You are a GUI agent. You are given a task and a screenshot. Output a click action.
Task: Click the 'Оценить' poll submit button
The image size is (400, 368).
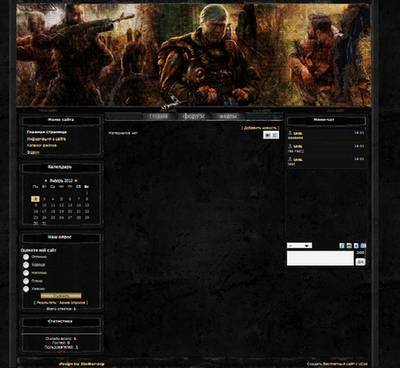pos(61,296)
